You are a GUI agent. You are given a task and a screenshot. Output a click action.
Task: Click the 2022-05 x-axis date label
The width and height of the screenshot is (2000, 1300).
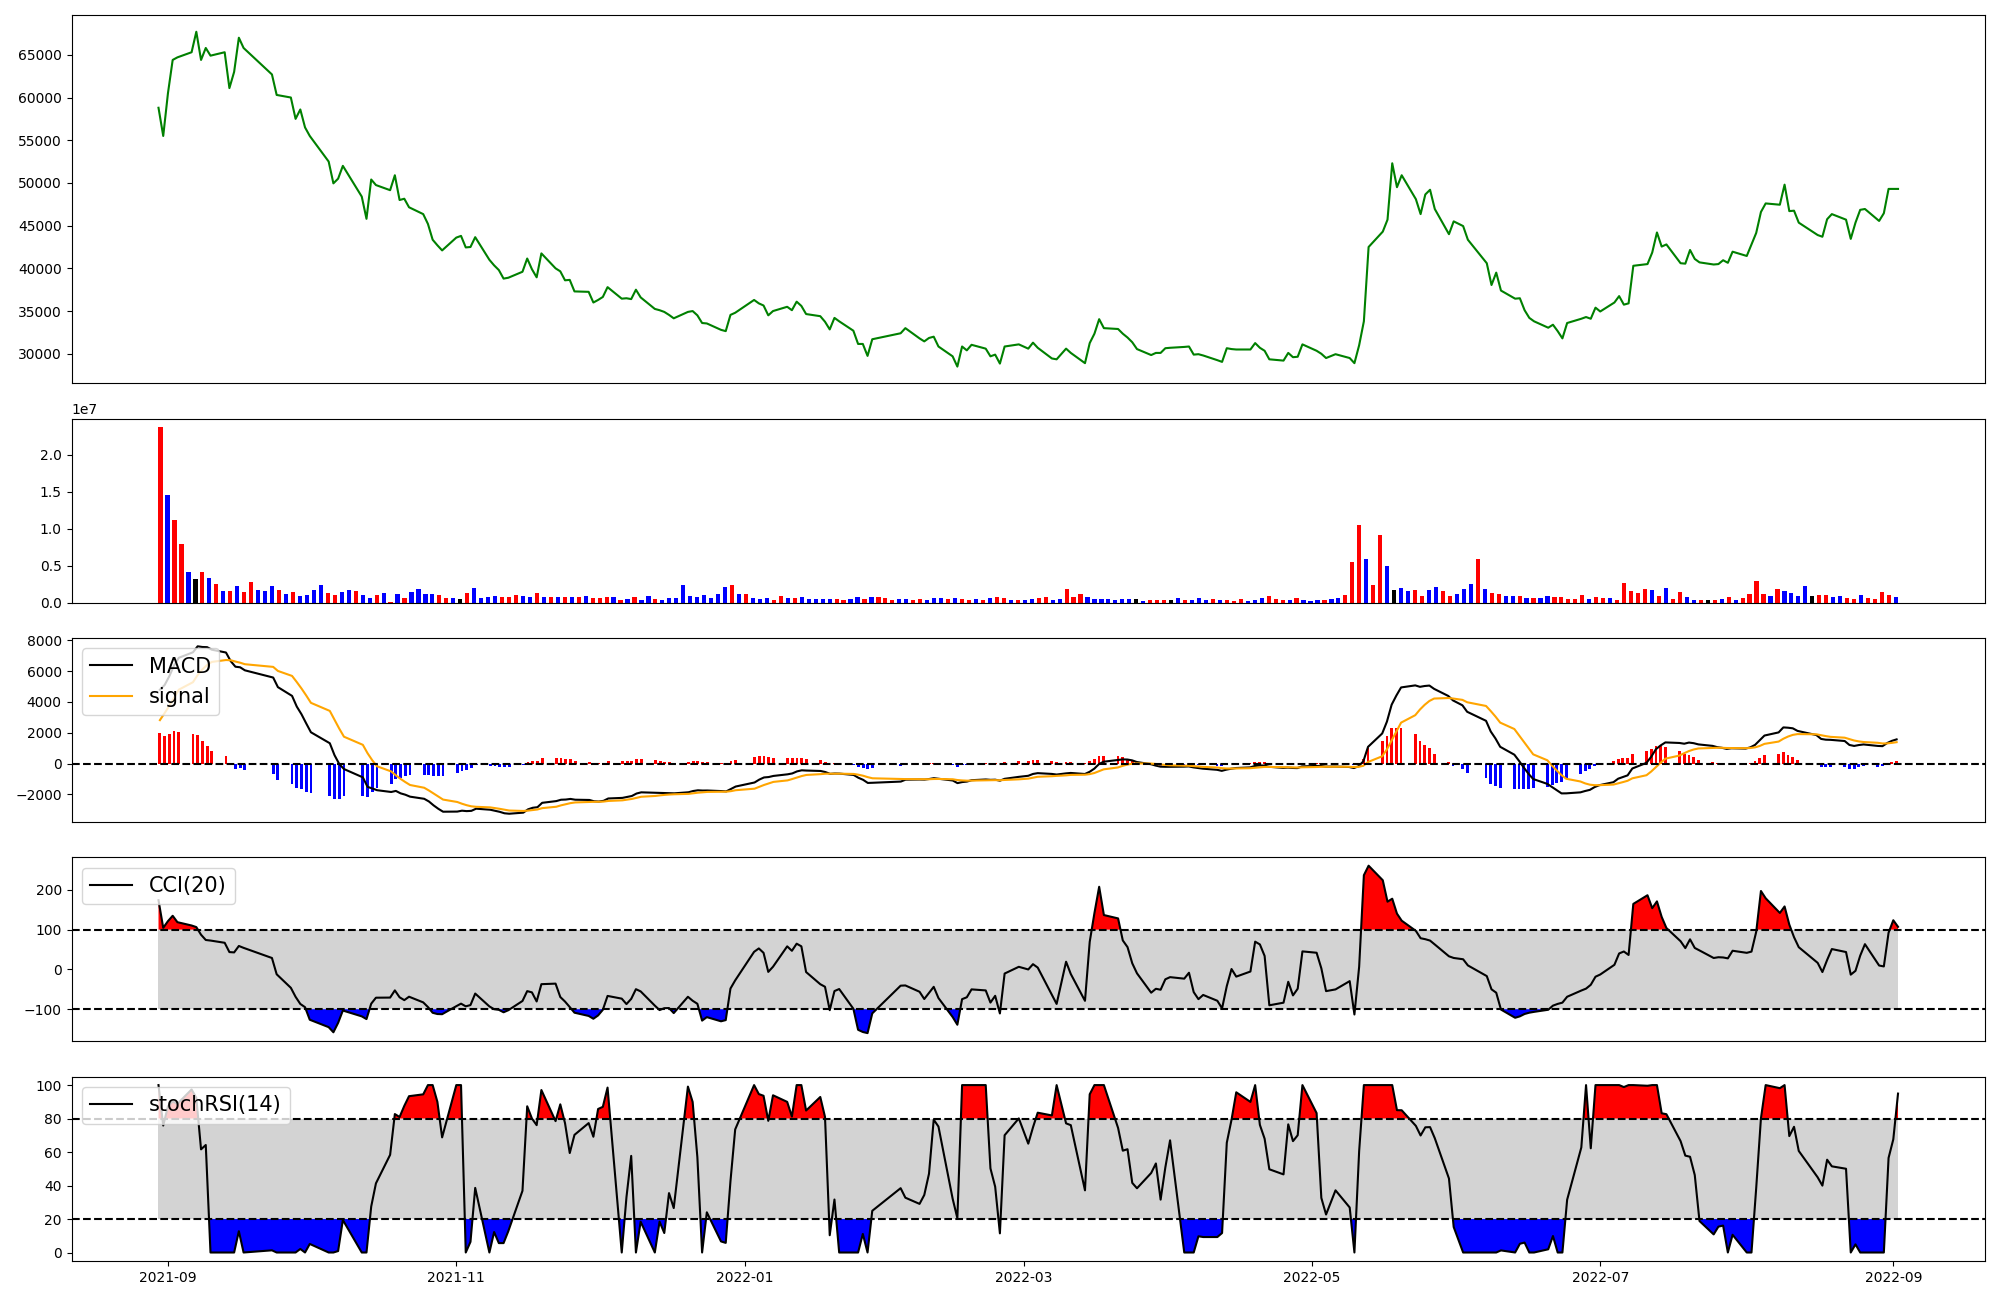(x=1312, y=1277)
